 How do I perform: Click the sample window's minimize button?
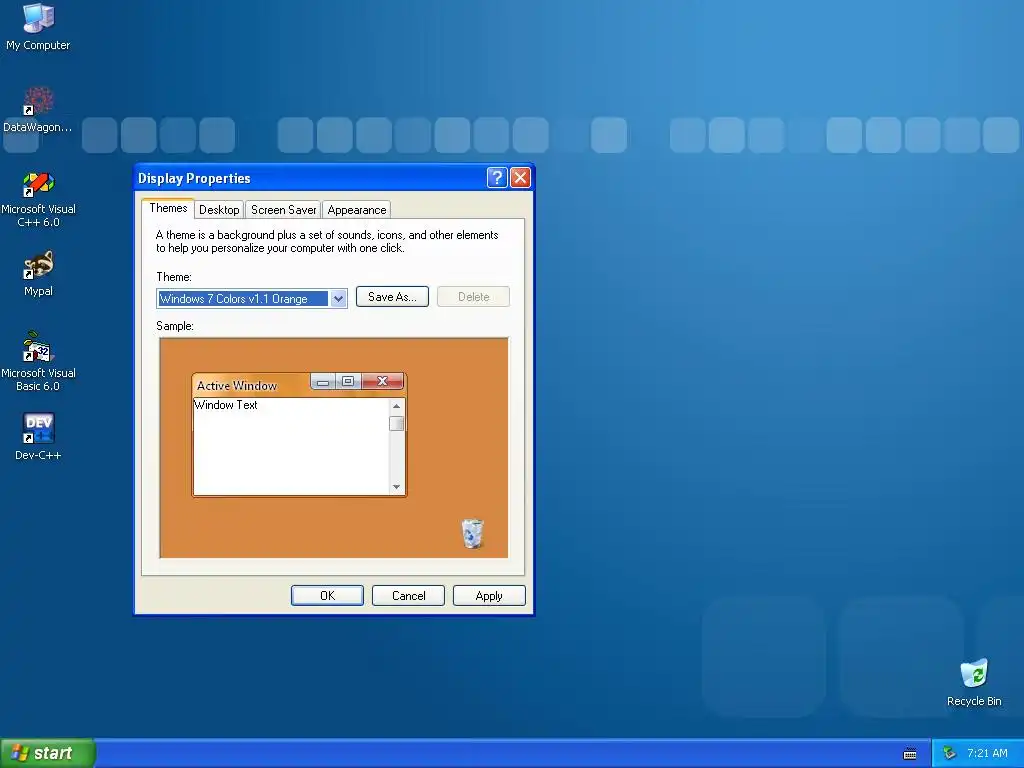point(323,381)
